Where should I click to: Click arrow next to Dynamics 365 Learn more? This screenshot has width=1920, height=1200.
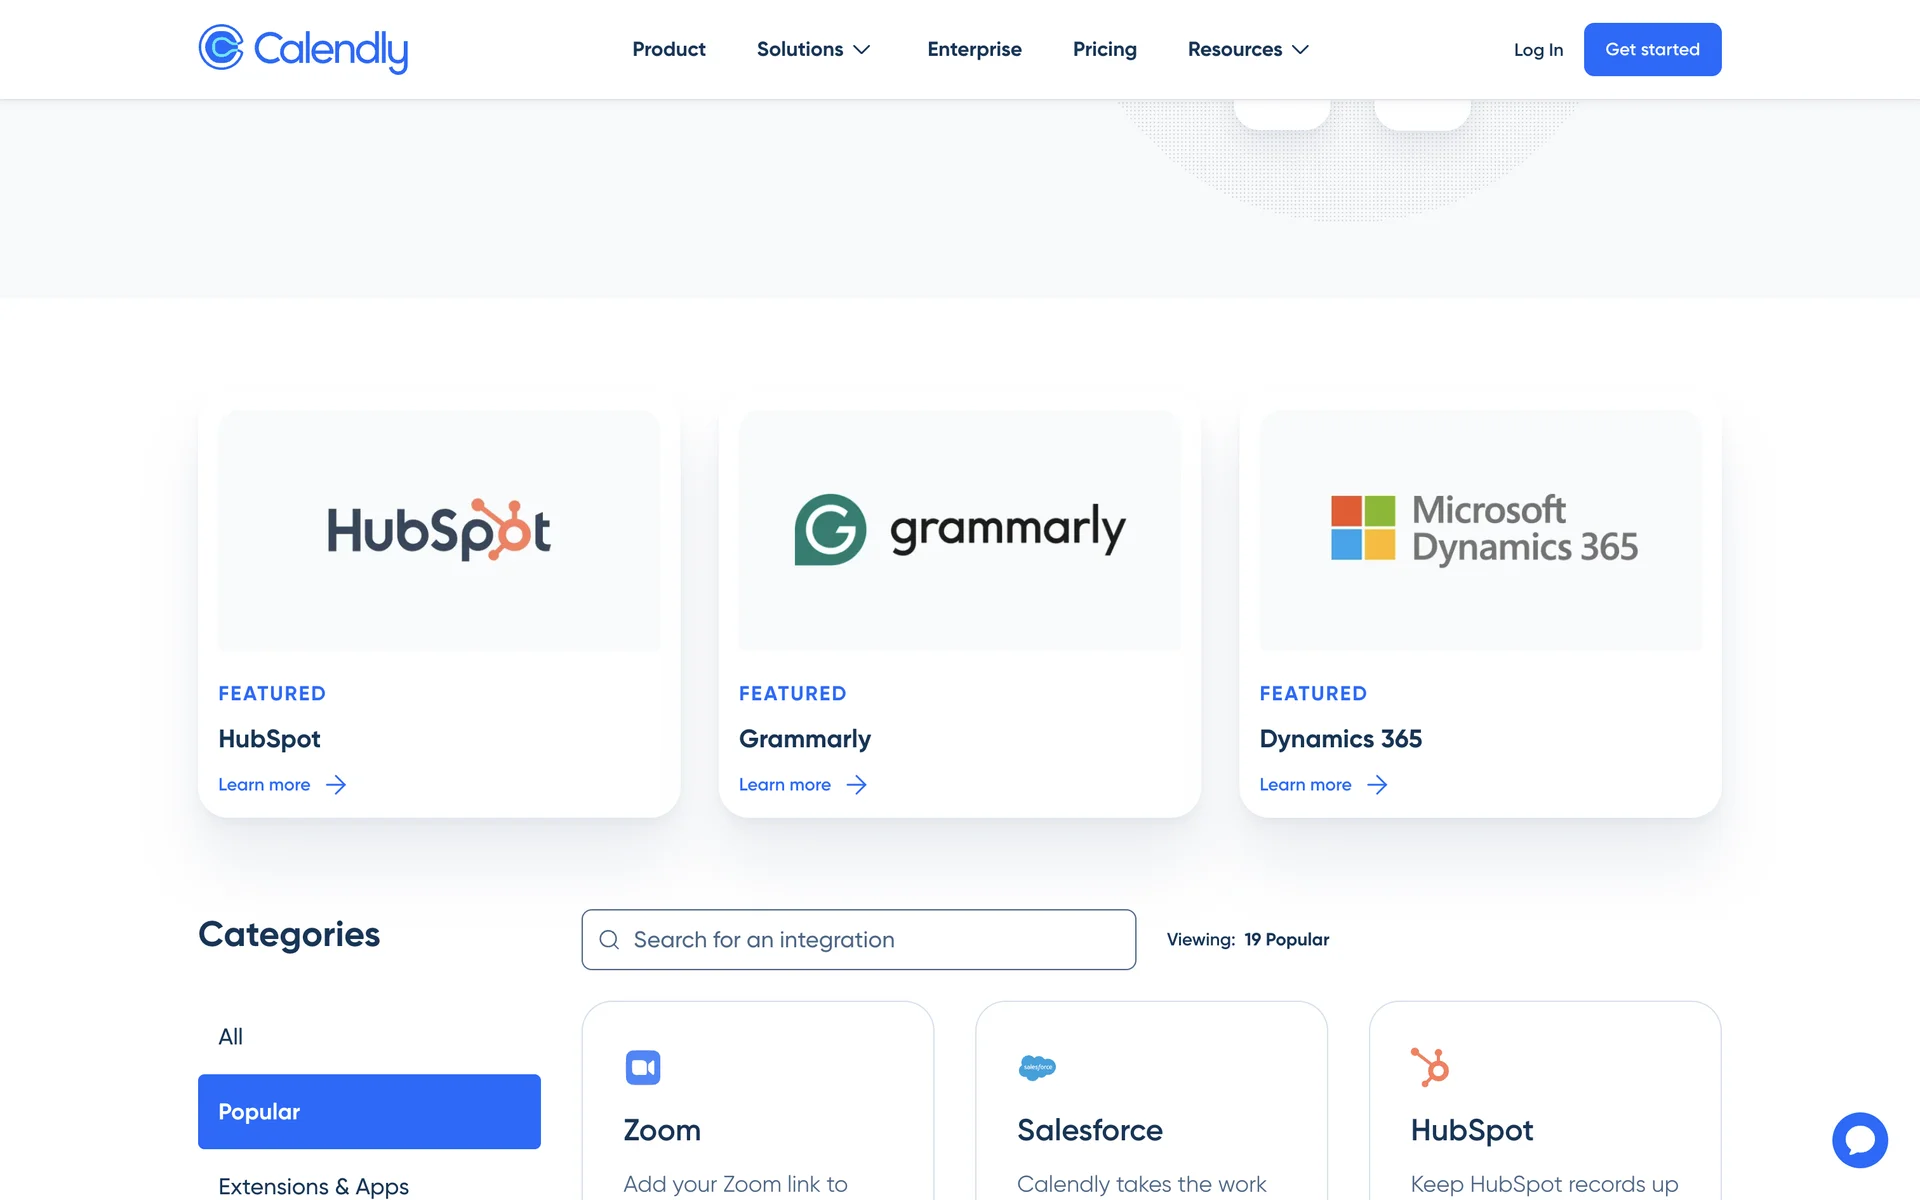point(1377,785)
